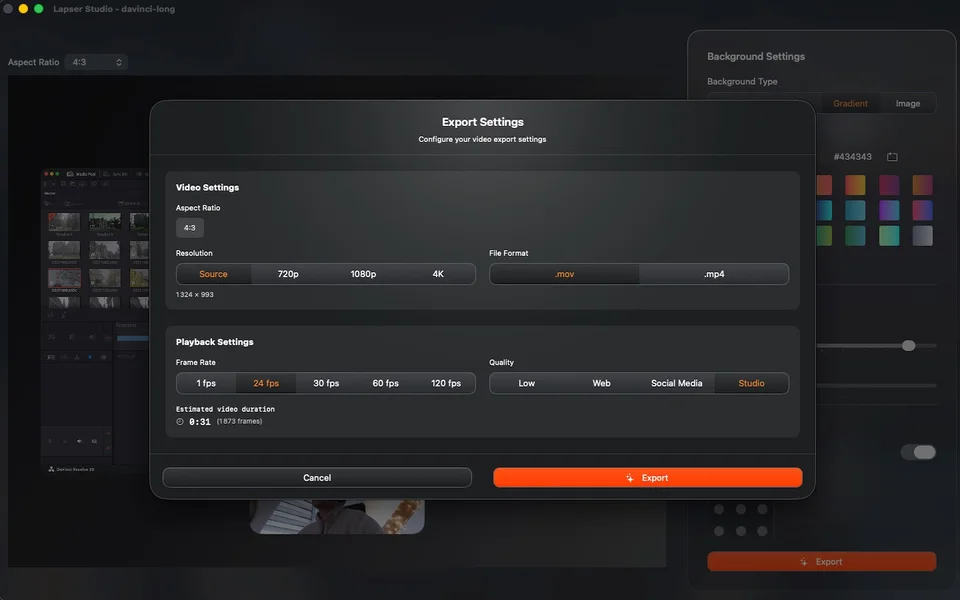960x600 pixels.
Task: Switch to Image background tab
Action: (x=907, y=103)
